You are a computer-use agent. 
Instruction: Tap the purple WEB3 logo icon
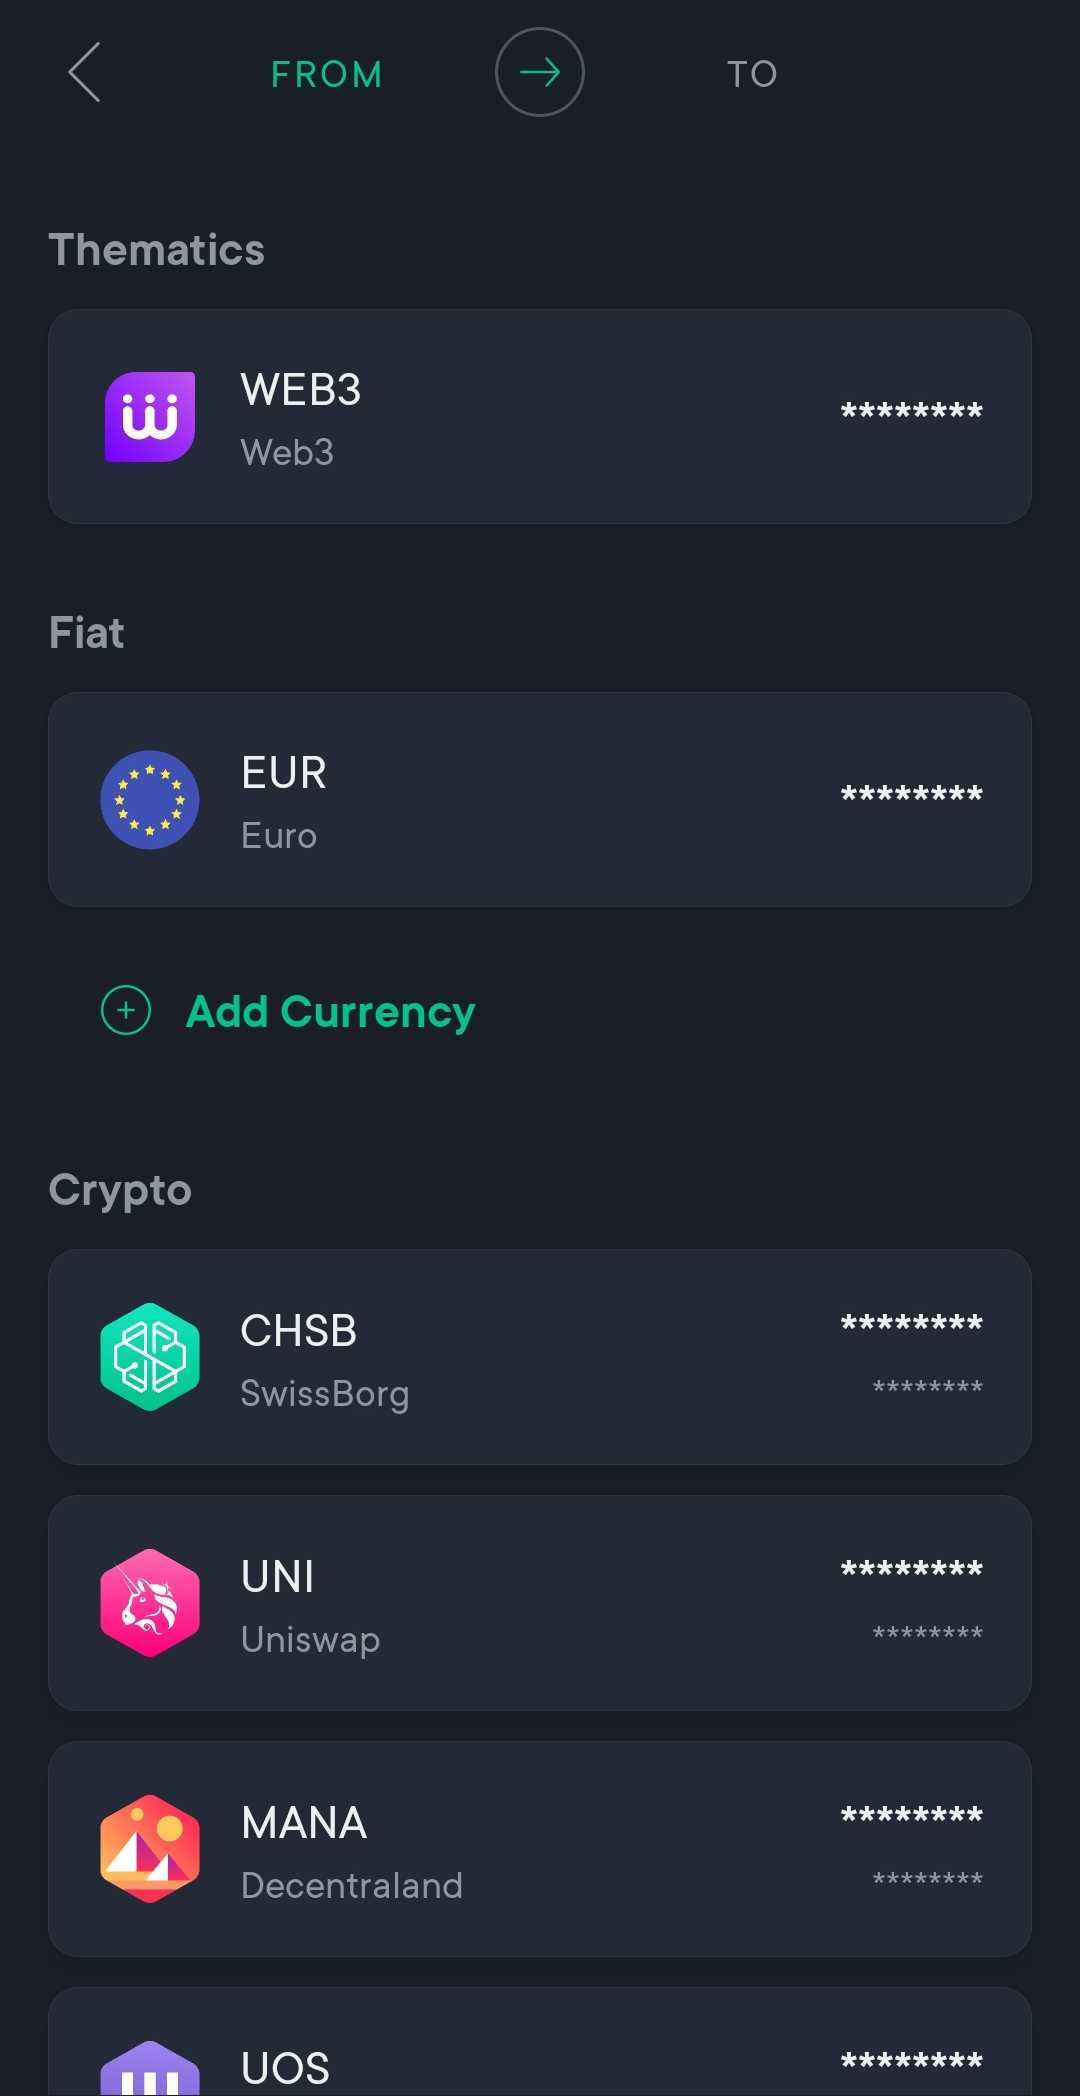pos(150,417)
